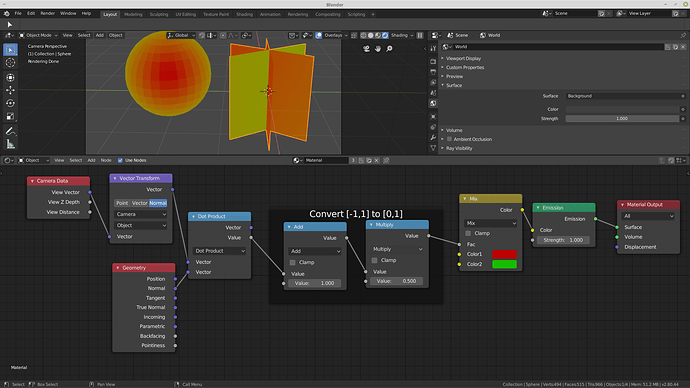Open the File menu
Screen dimensions: 690x388
[18, 14]
